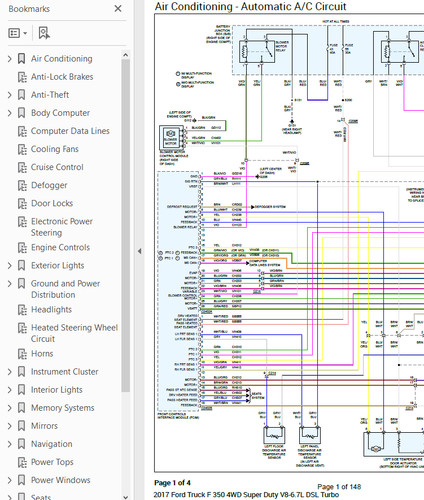Collapse the navigation pane with divider arrow
The image size is (424, 500).
tap(139, 251)
